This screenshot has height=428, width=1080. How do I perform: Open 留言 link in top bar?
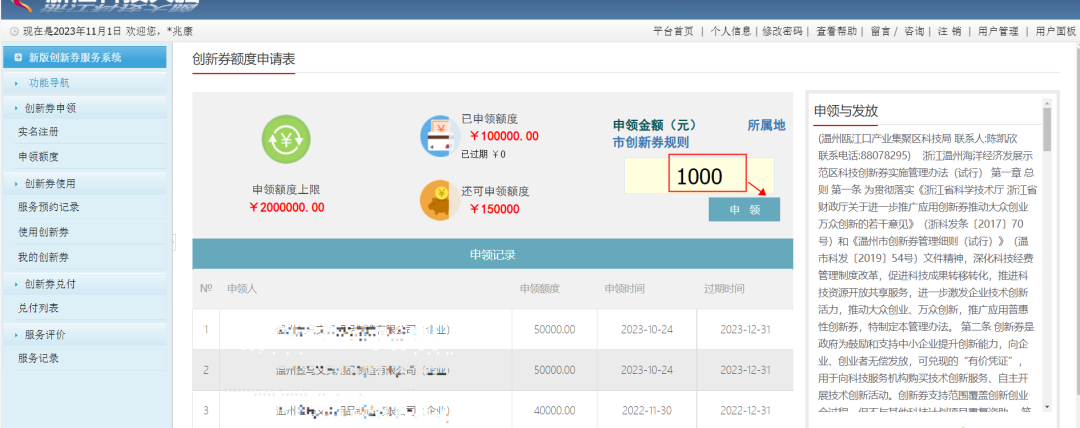click(x=880, y=31)
